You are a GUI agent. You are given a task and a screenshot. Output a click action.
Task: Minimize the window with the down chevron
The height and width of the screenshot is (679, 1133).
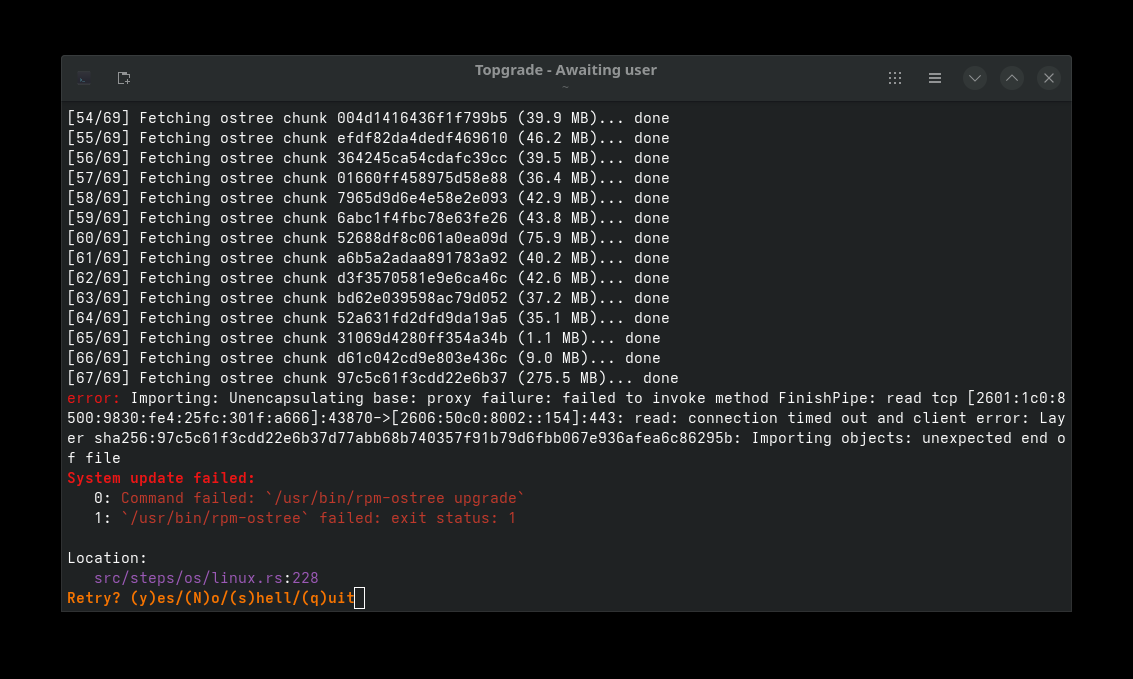974,78
